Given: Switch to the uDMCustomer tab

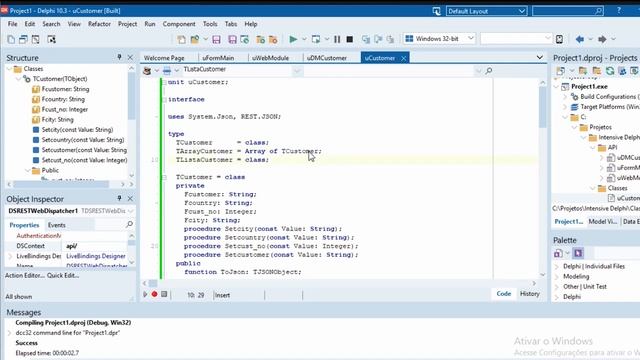Looking at the screenshot, I should [x=327, y=58].
